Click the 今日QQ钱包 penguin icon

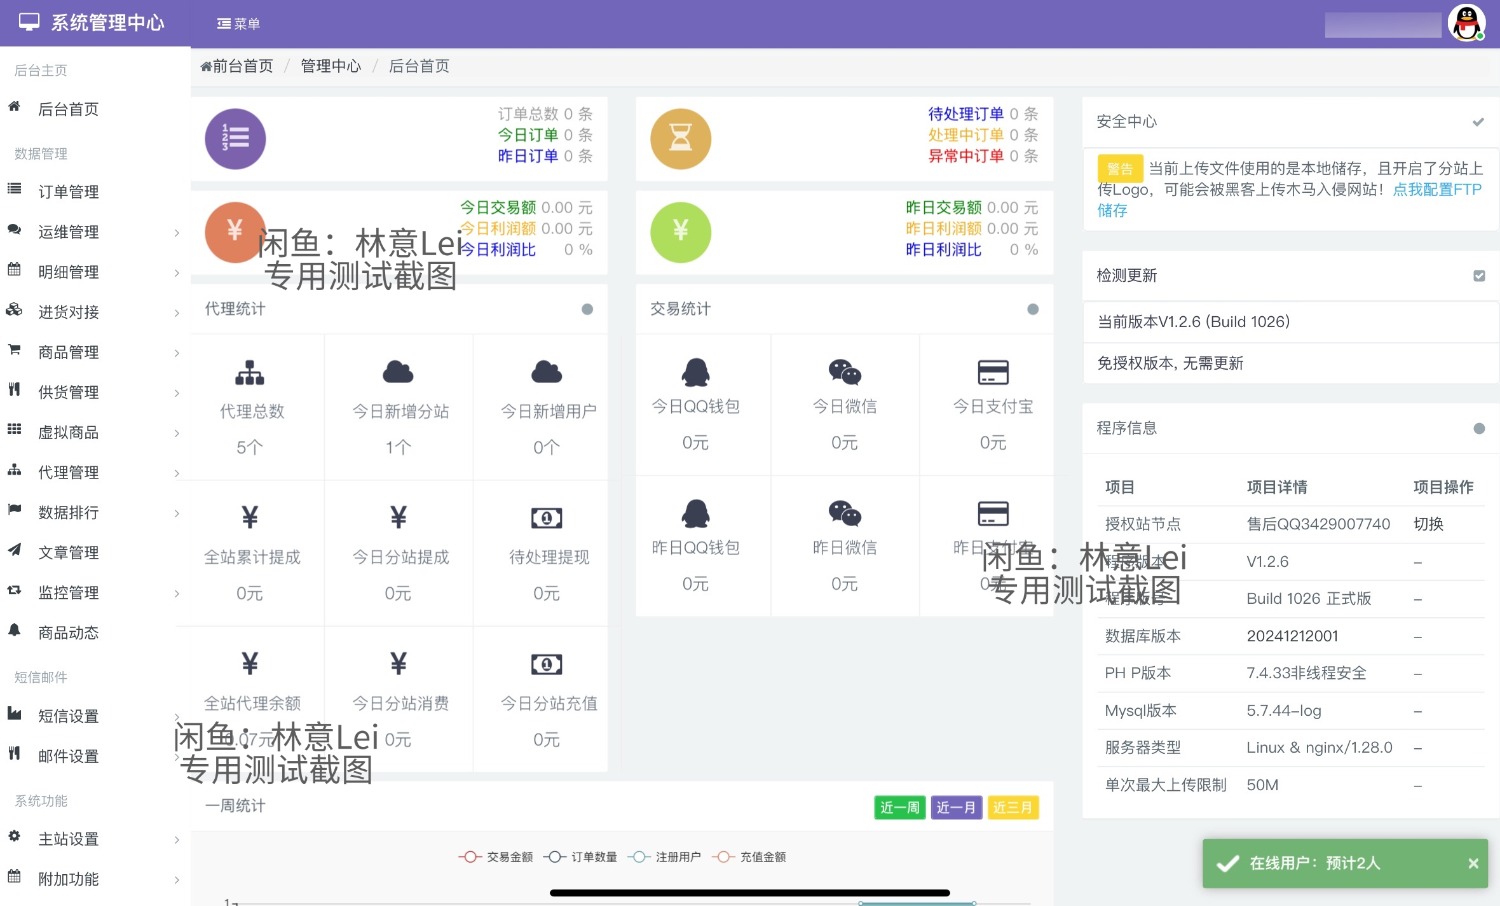pos(695,372)
